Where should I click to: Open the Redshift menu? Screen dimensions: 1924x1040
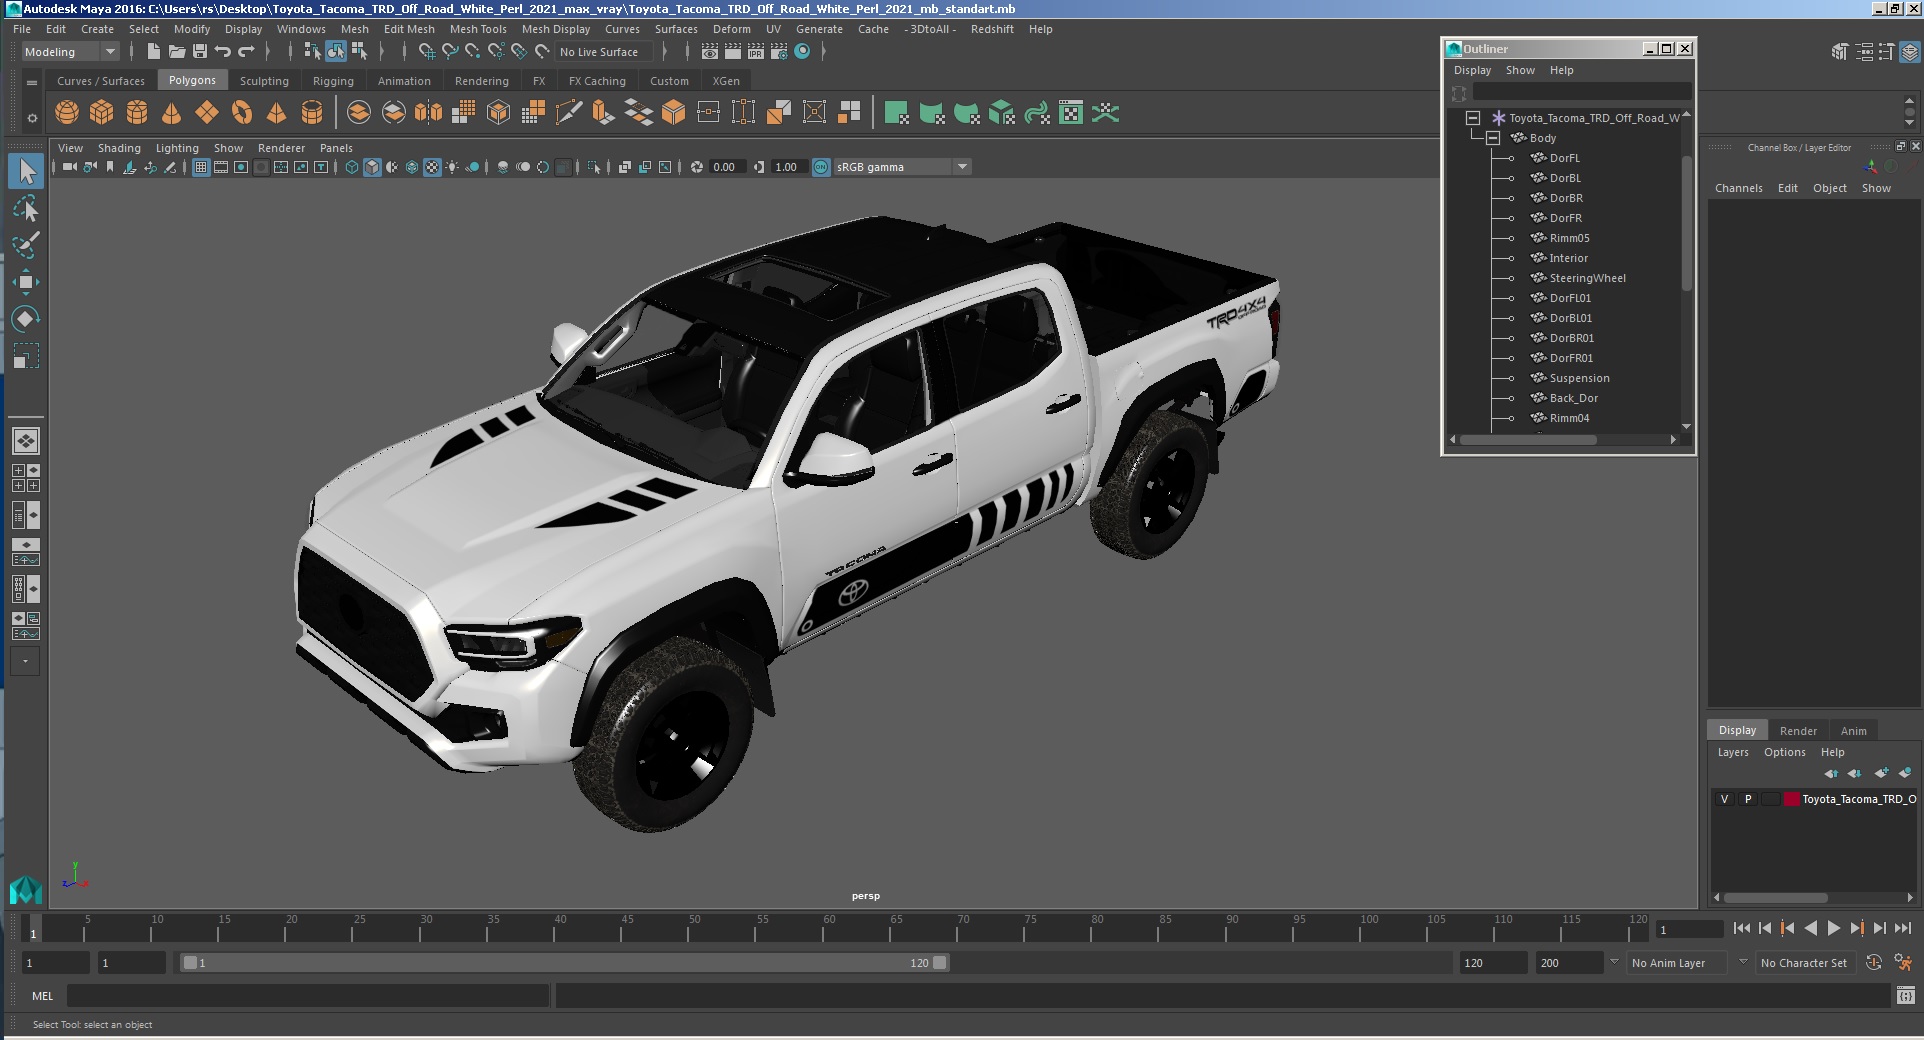tap(992, 29)
